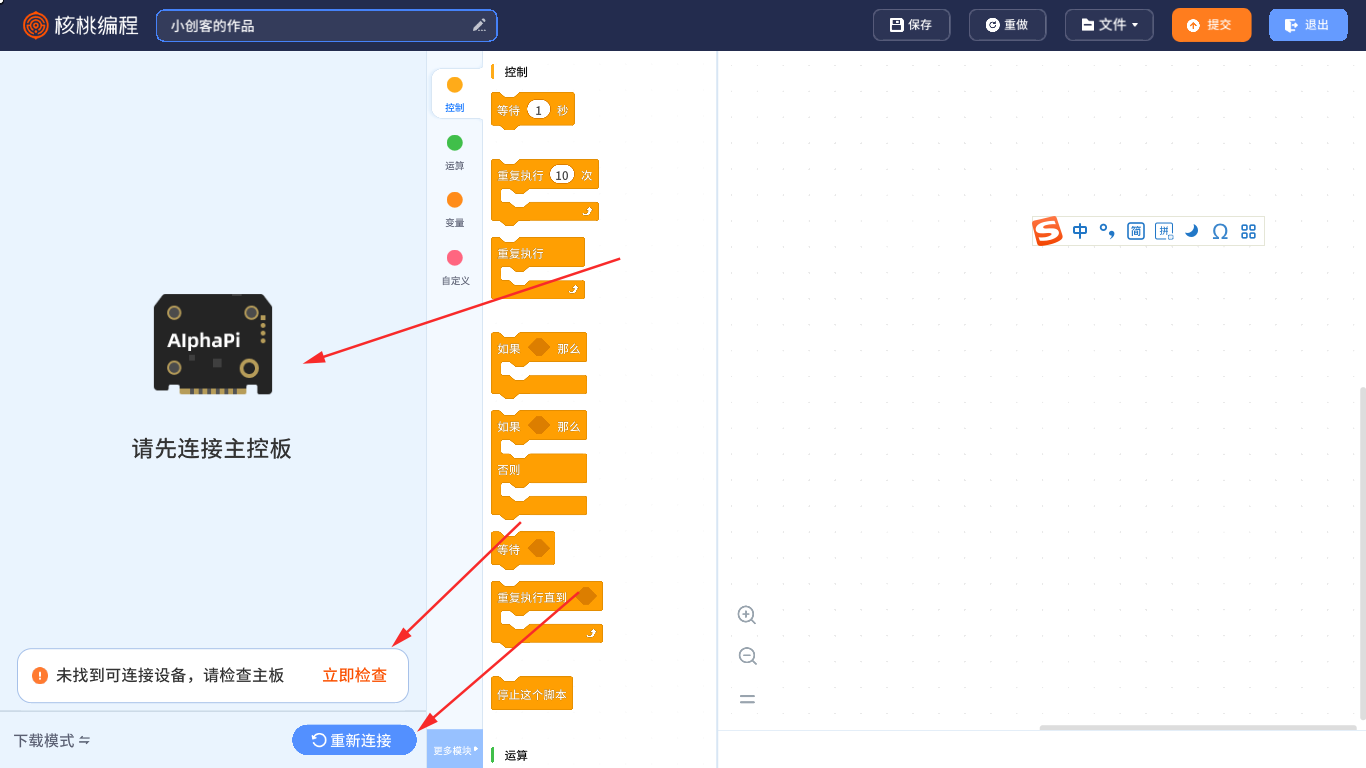The image size is (1366, 768).
Task: Open the 变量 block category
Action: pyautogui.click(x=455, y=209)
